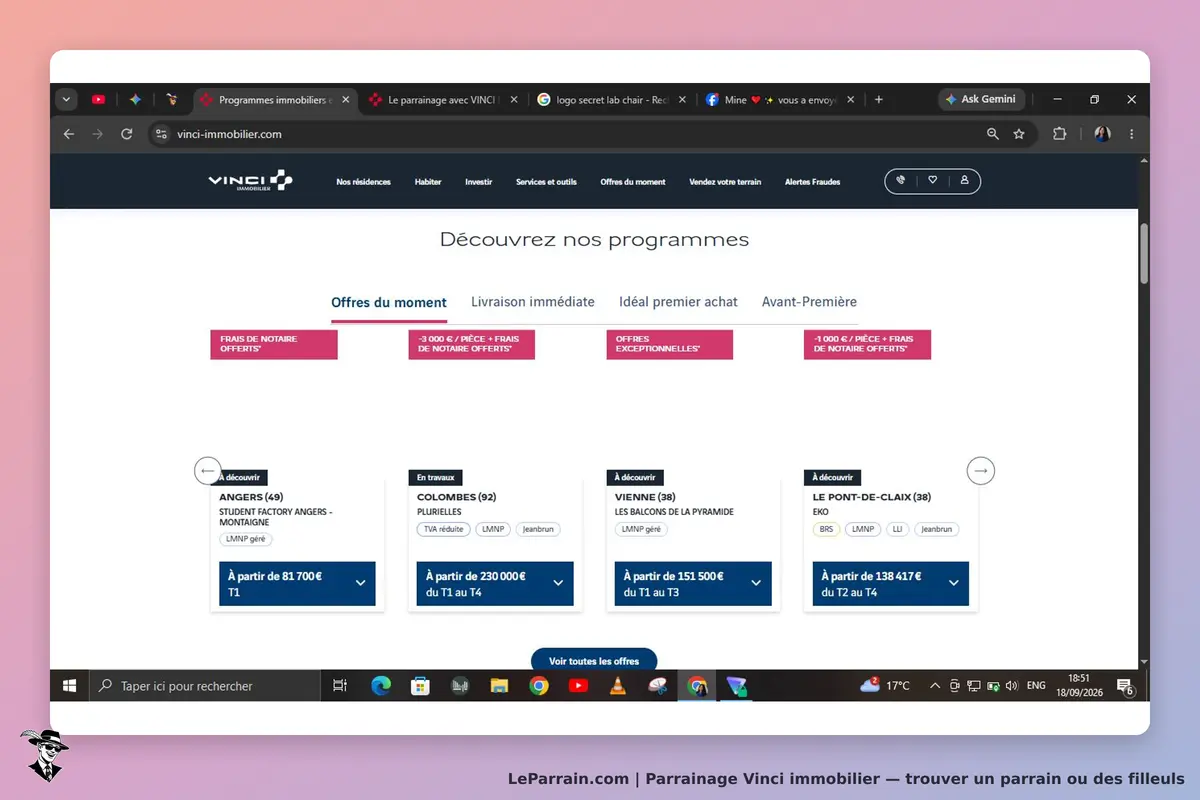Launch Microsoft Edge from the taskbar
The height and width of the screenshot is (800, 1200).
381,686
